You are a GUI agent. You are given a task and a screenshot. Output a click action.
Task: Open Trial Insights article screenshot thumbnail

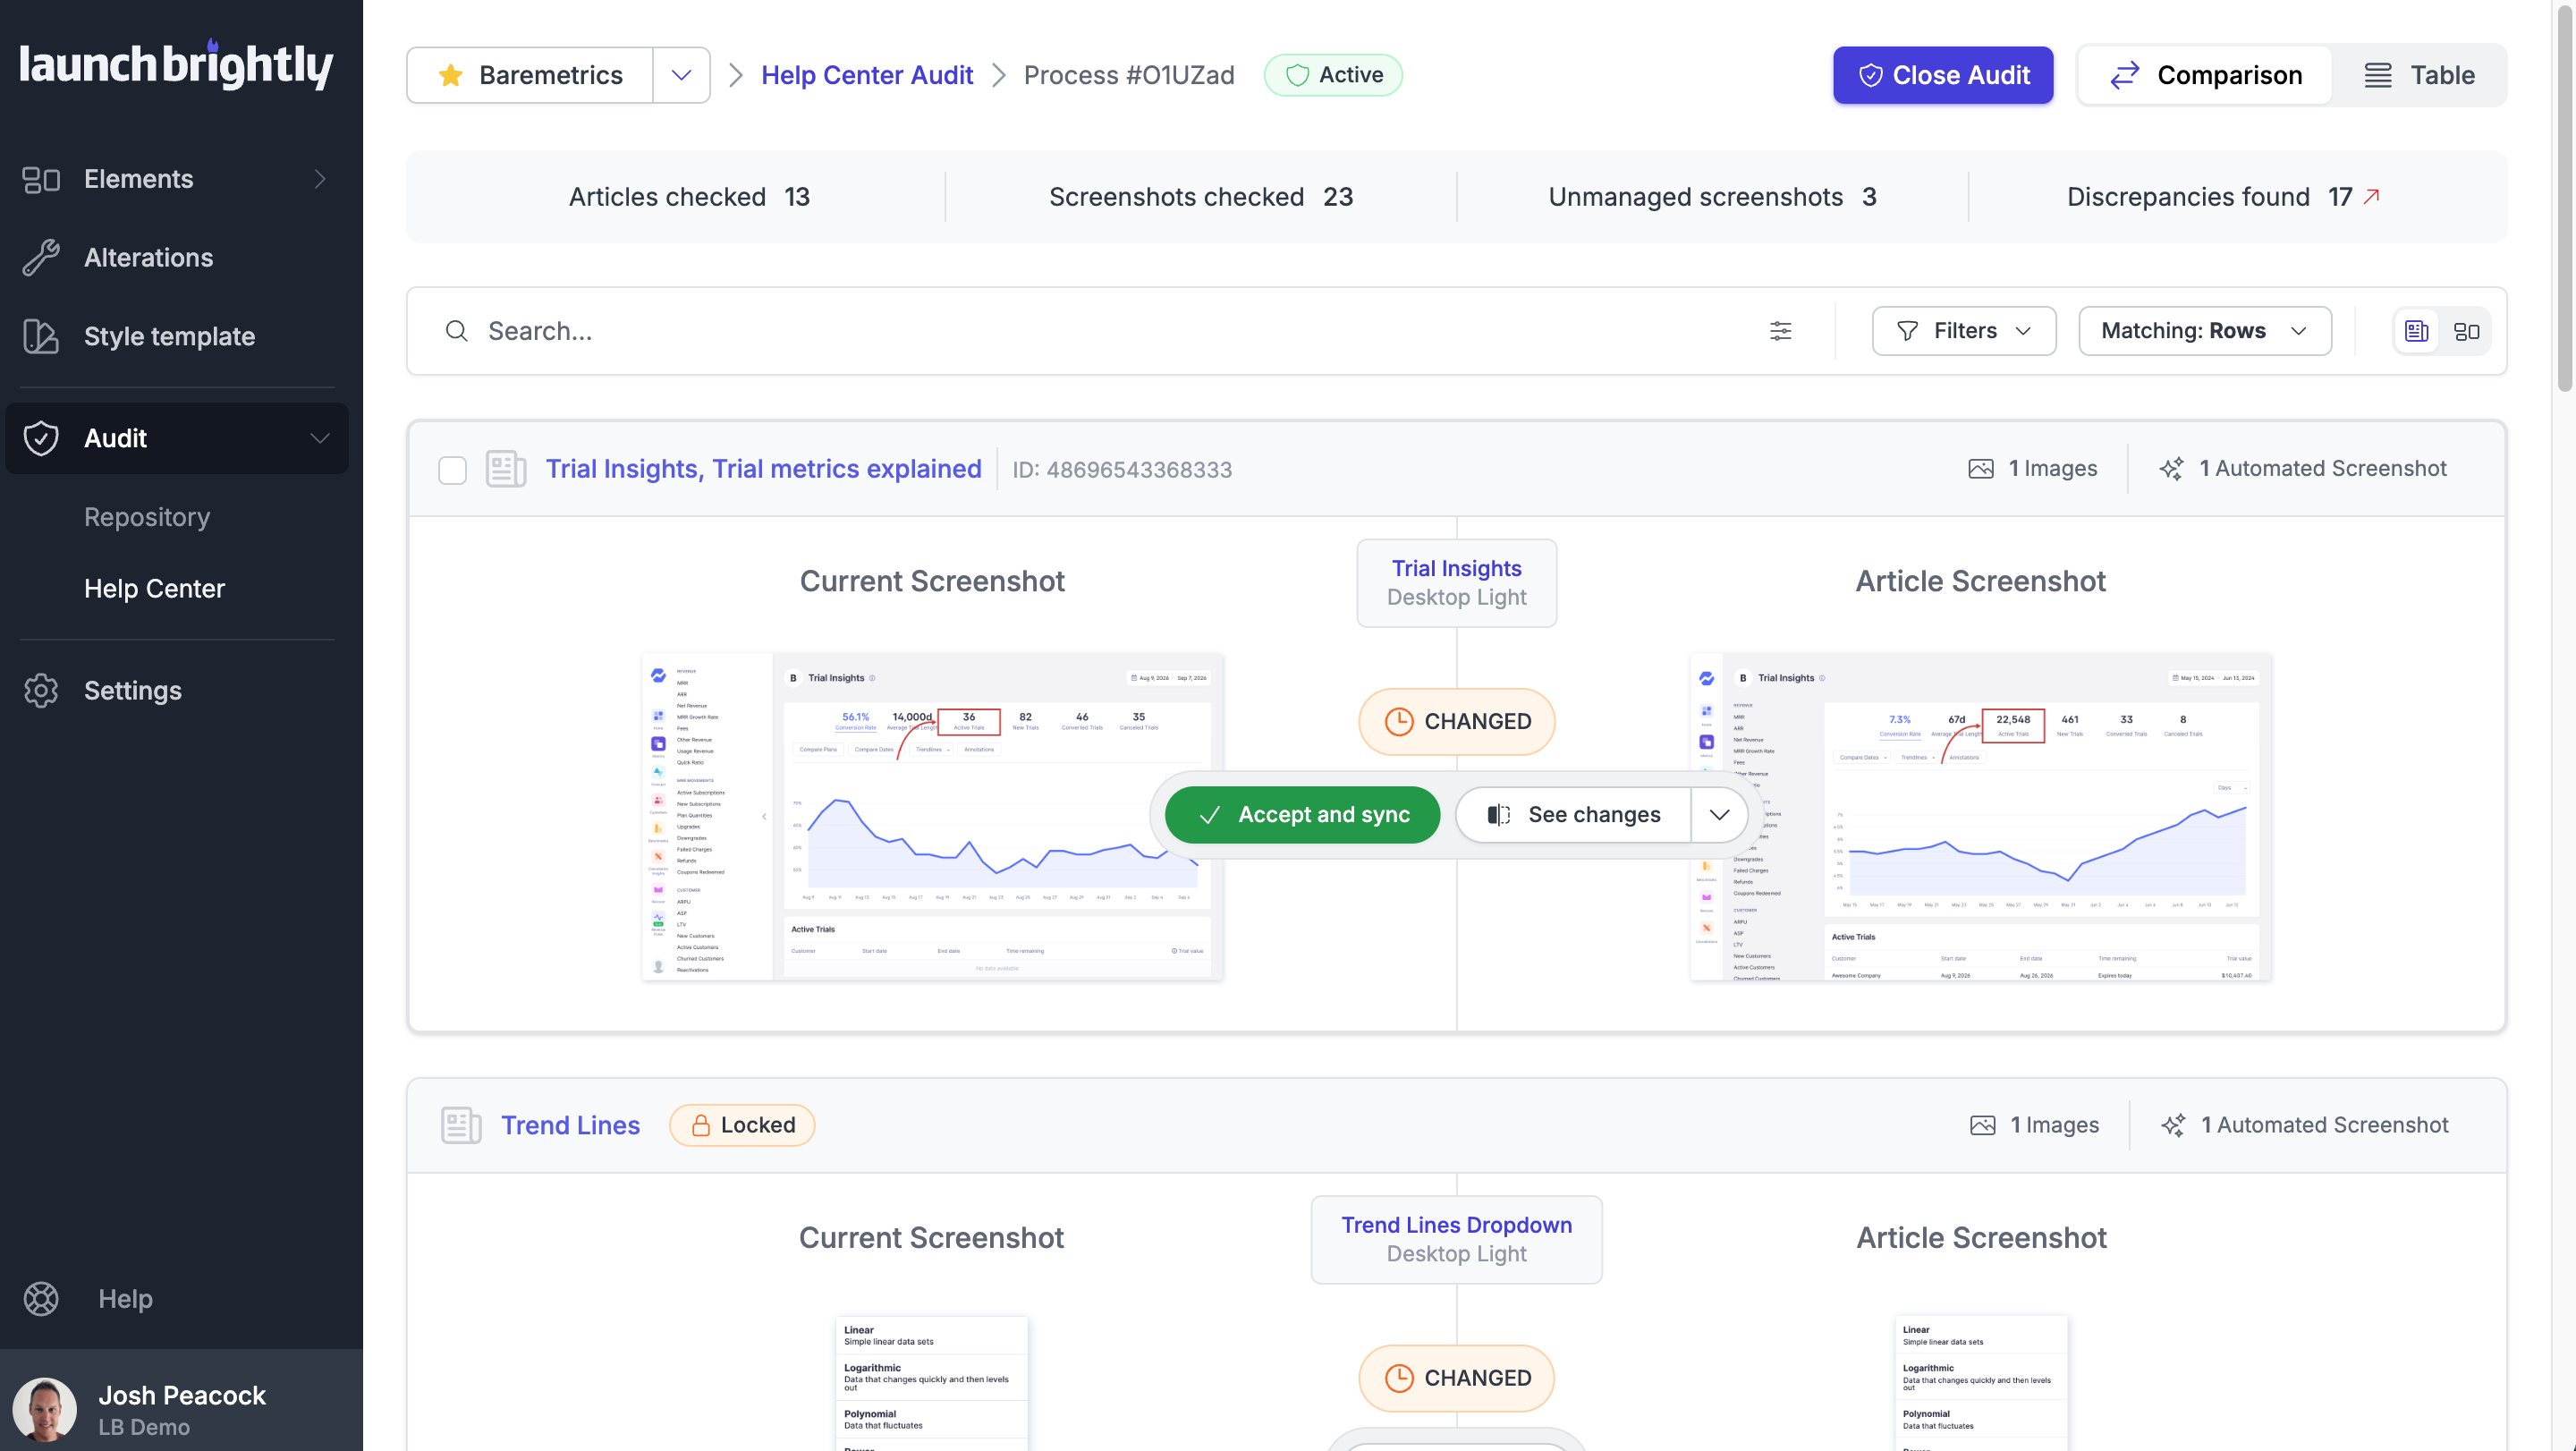pos(1981,817)
